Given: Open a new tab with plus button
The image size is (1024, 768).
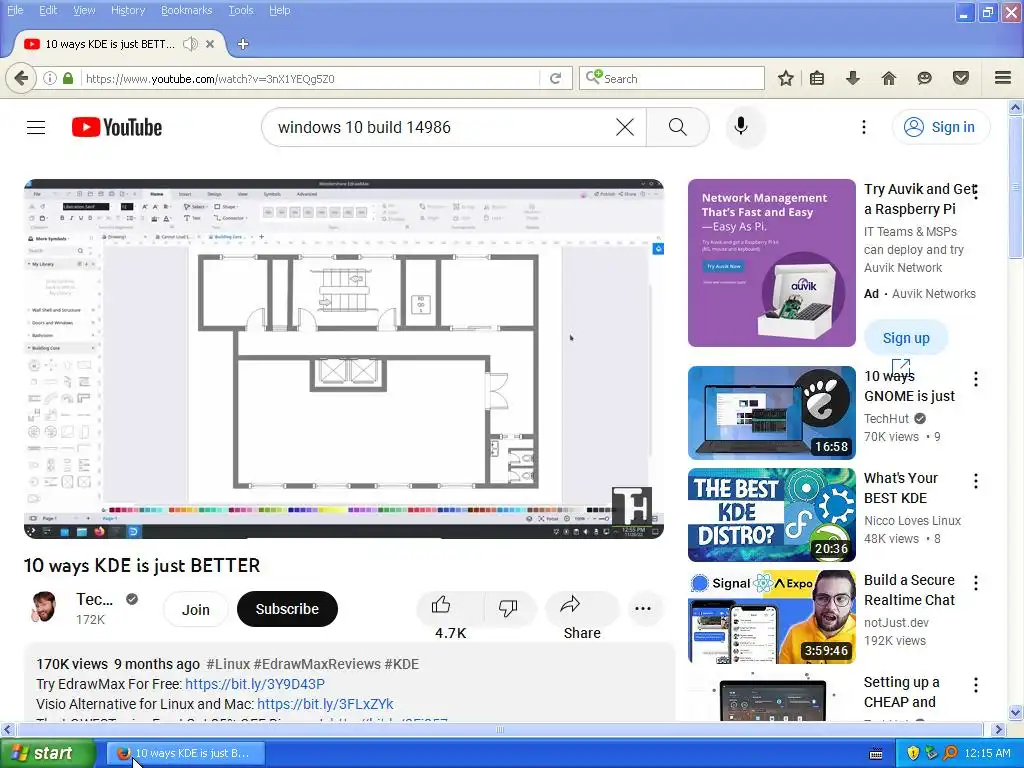Looking at the screenshot, I should point(243,44).
